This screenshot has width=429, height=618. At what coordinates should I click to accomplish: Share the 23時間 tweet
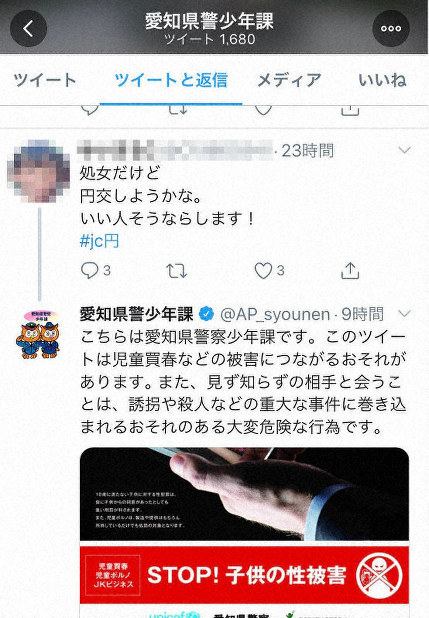(x=350, y=270)
